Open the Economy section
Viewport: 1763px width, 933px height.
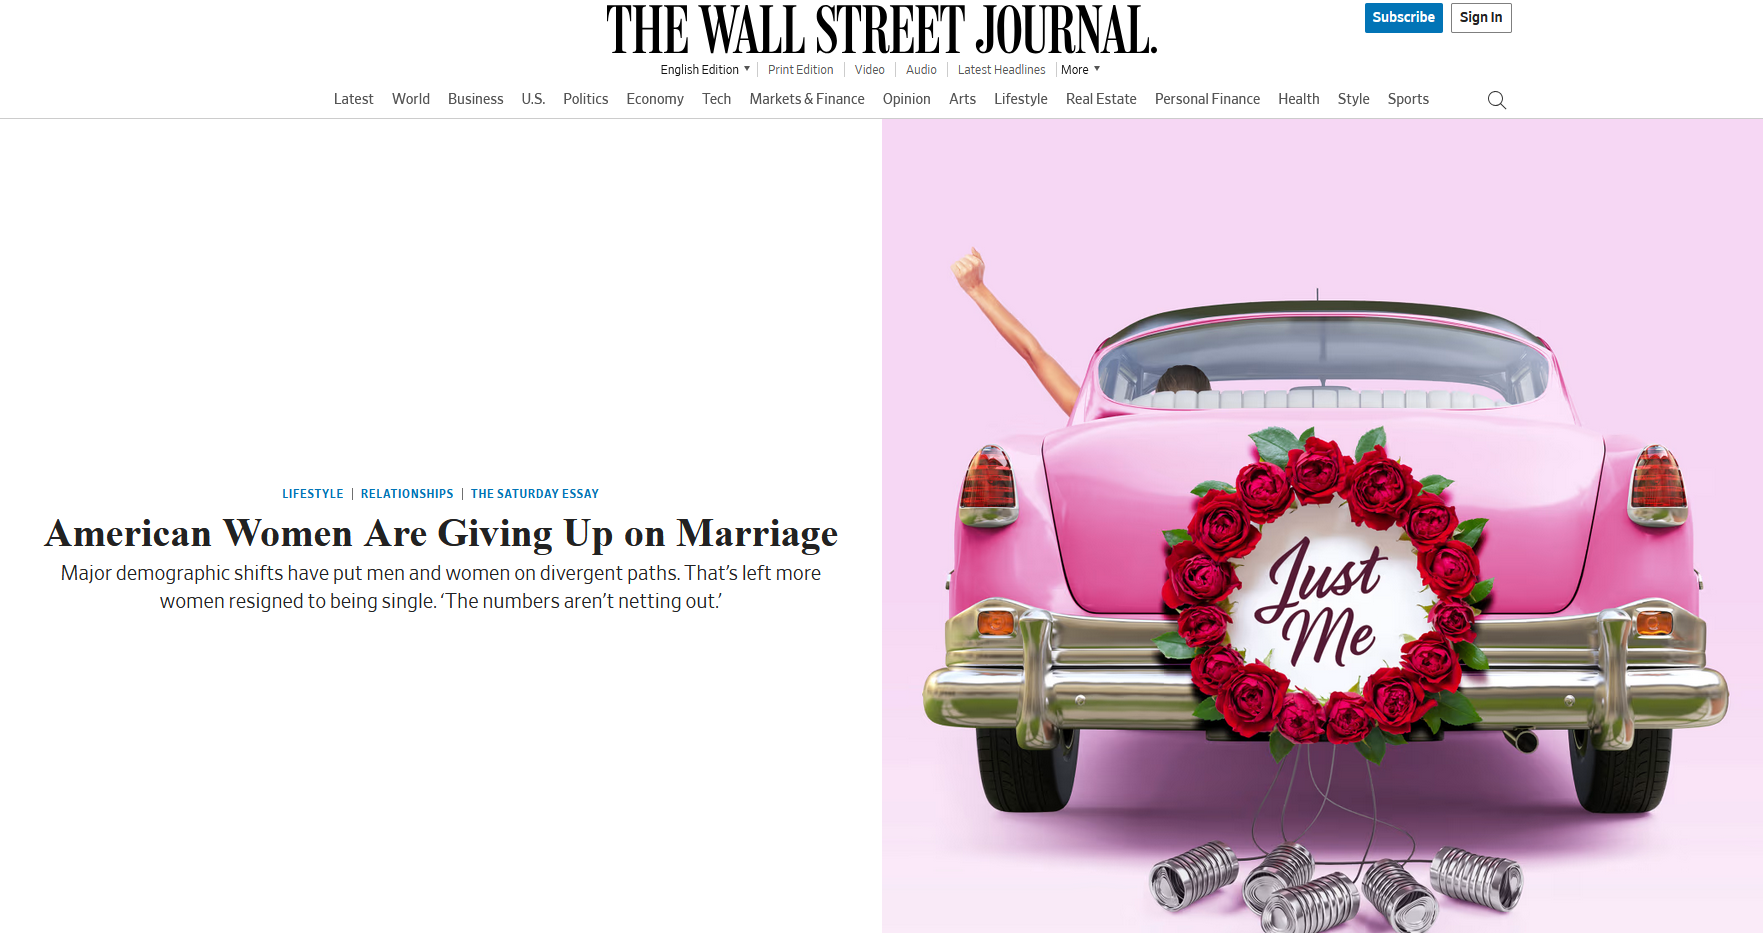click(x=655, y=99)
